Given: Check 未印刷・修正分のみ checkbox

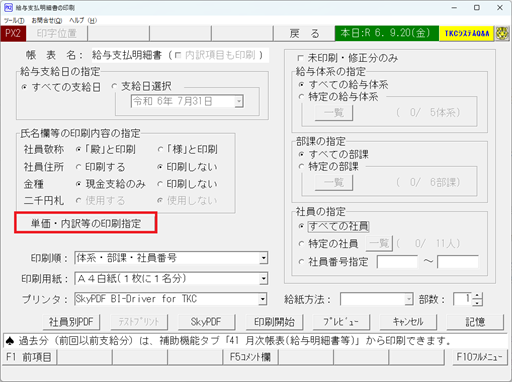Looking at the screenshot, I should [x=300, y=58].
